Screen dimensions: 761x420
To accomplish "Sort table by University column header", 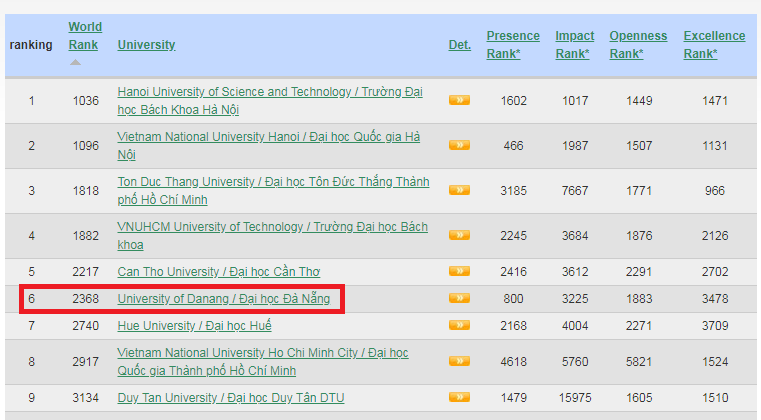I will click(x=146, y=45).
